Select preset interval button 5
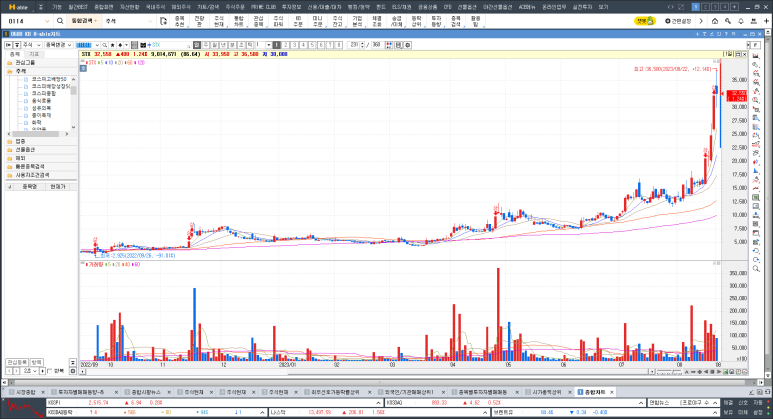 (x=312, y=45)
